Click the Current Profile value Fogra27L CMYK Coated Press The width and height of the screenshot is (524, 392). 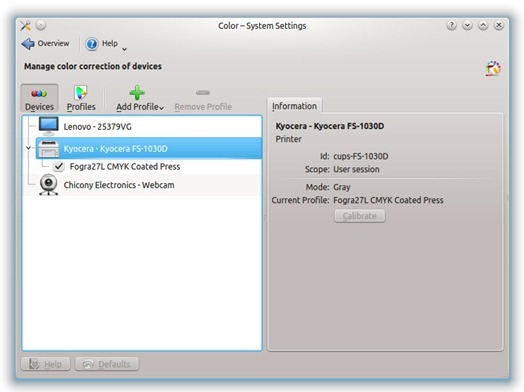click(388, 200)
